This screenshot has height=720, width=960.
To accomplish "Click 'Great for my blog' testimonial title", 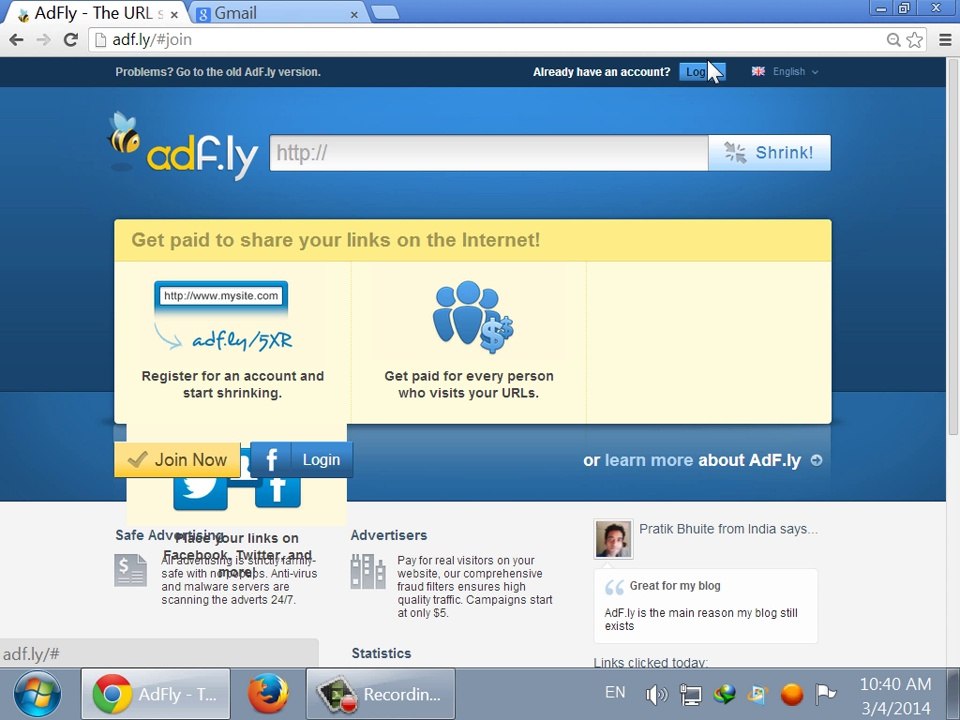I will tap(675, 586).
